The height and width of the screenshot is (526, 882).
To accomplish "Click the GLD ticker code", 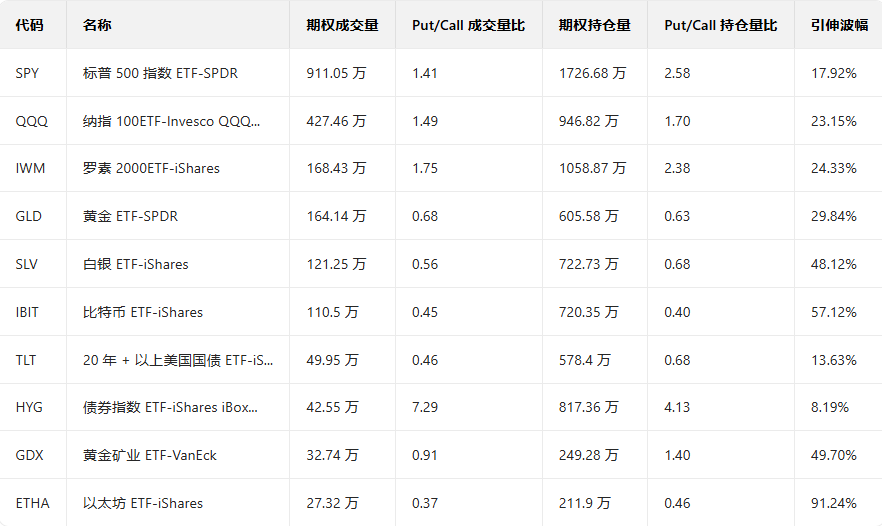I will pyautogui.click(x=30, y=216).
